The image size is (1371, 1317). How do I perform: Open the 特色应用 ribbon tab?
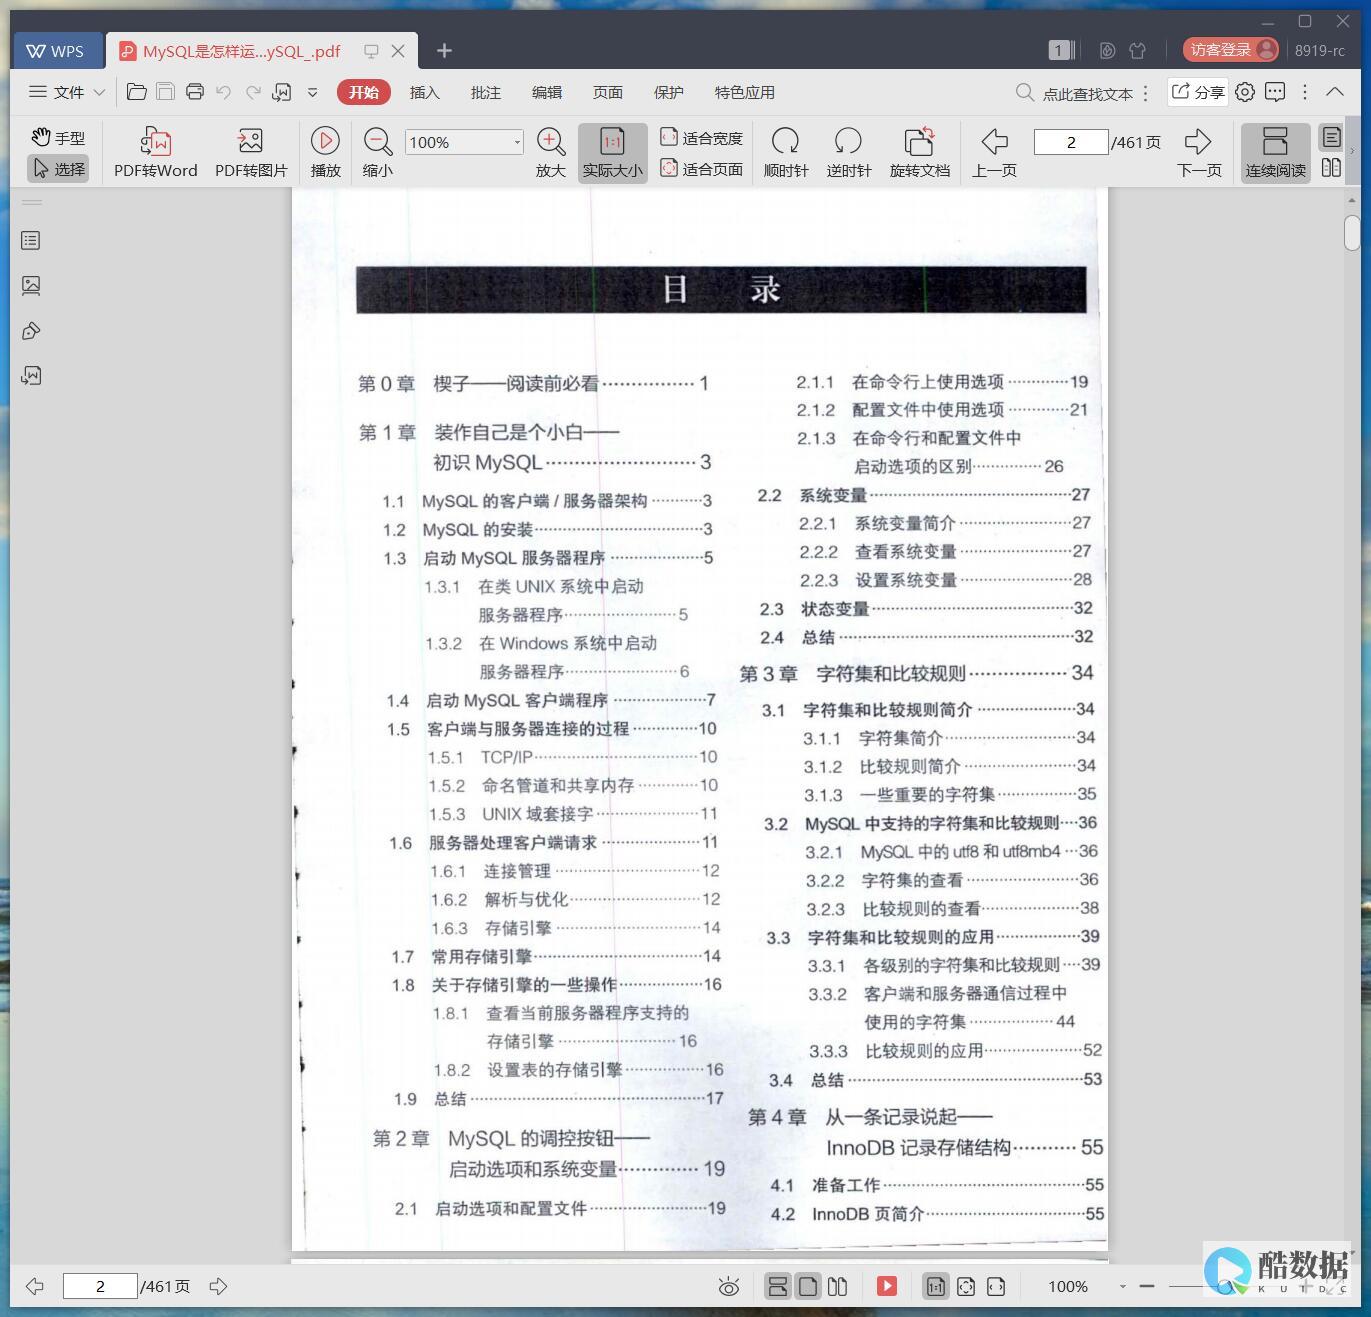tap(745, 92)
